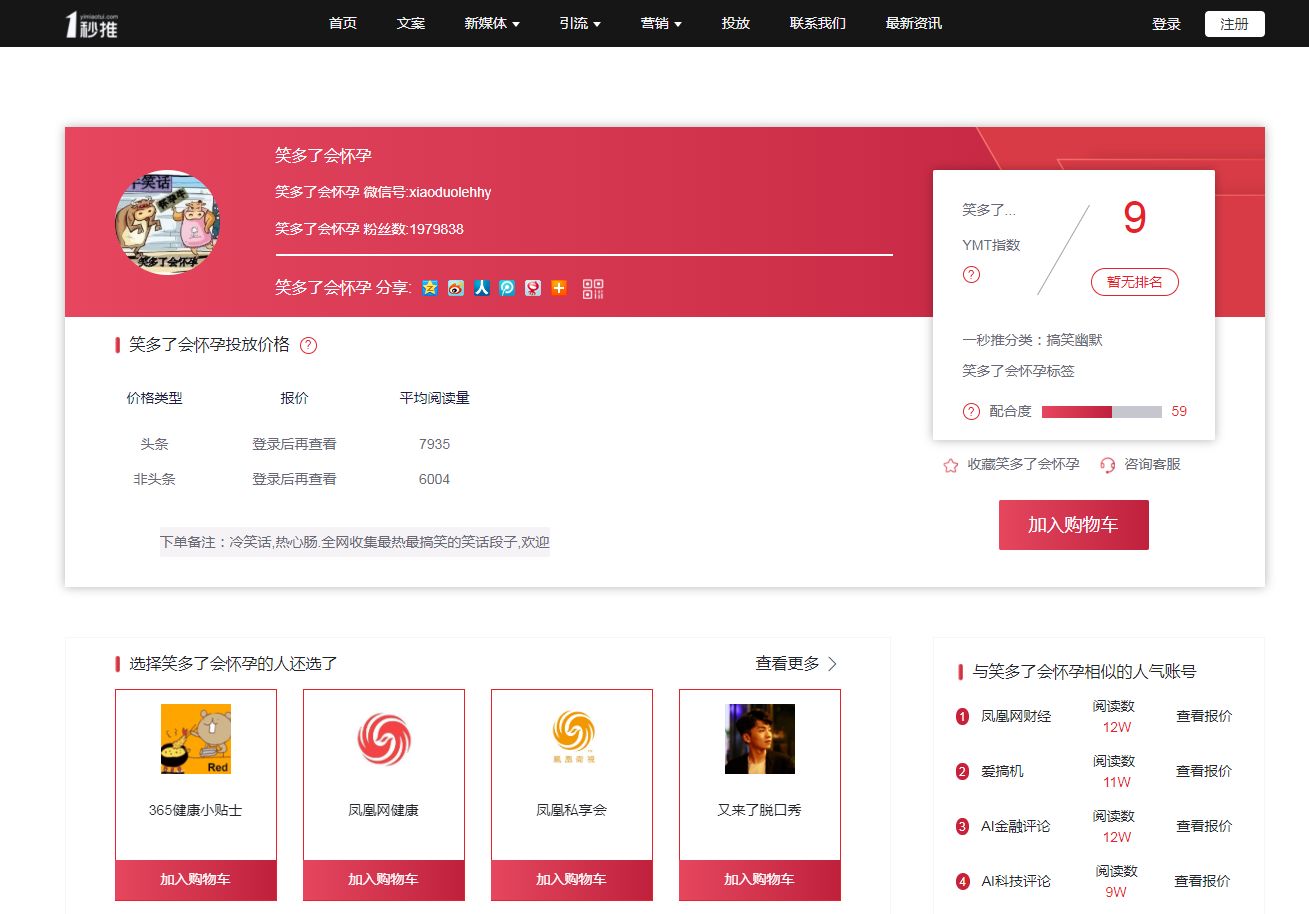Go to 首页 in the navigation
This screenshot has width=1309, height=914.
point(343,23)
